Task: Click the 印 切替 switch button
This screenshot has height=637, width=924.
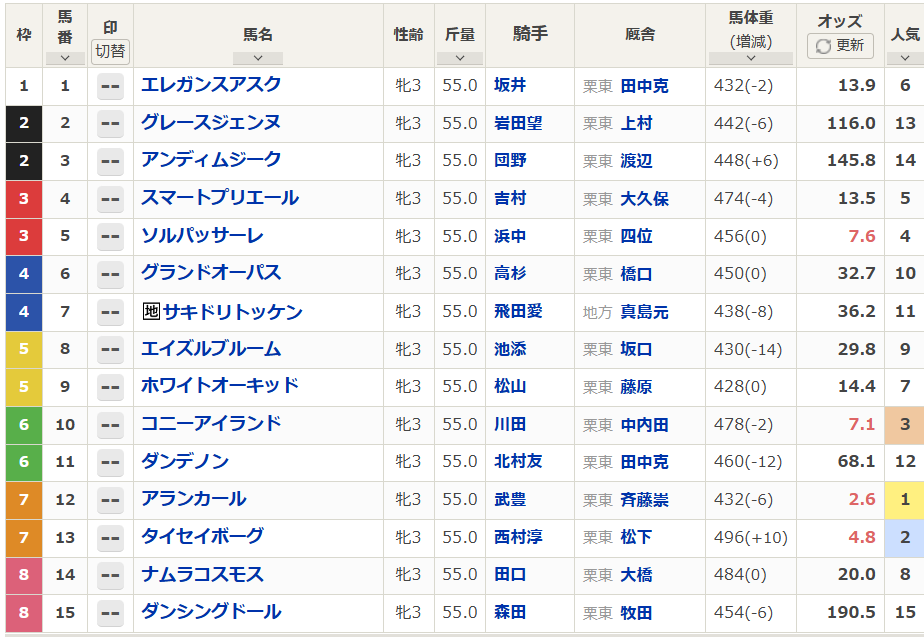Action: (110, 51)
